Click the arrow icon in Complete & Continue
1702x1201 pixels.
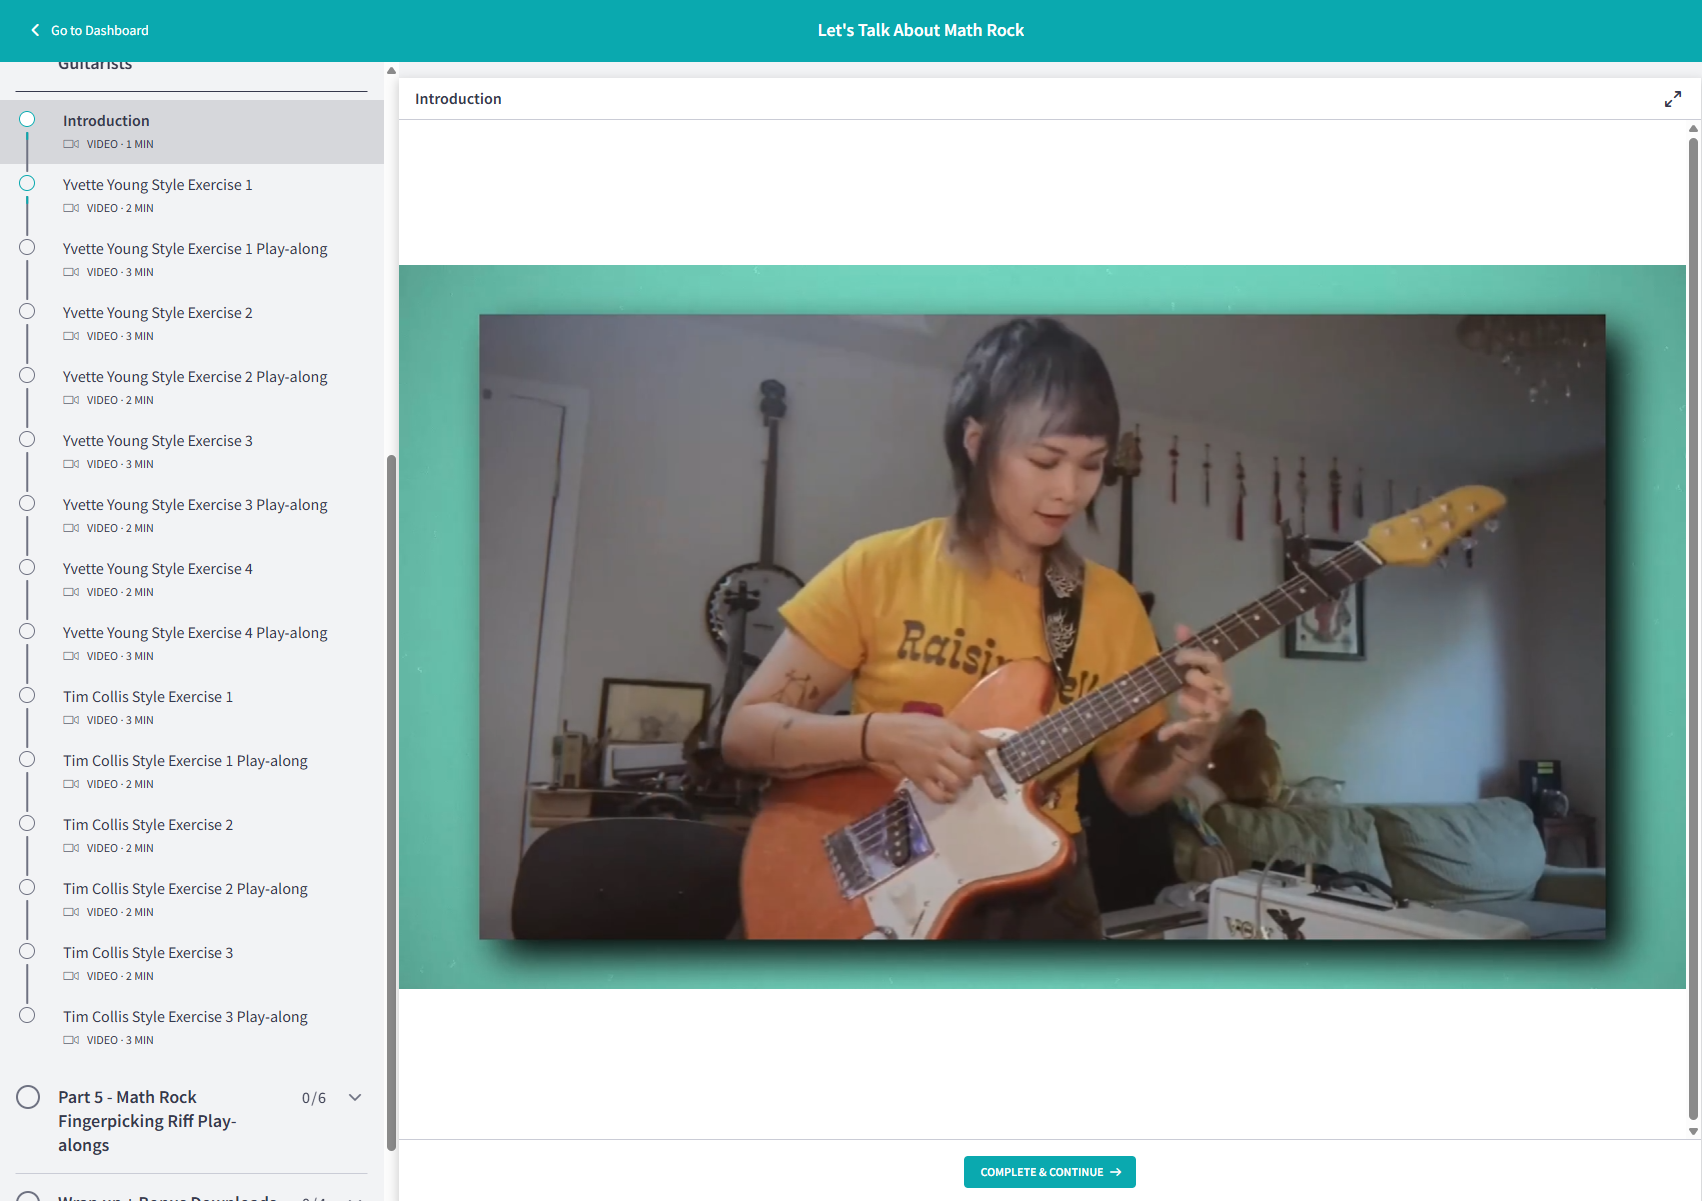click(x=1116, y=1172)
